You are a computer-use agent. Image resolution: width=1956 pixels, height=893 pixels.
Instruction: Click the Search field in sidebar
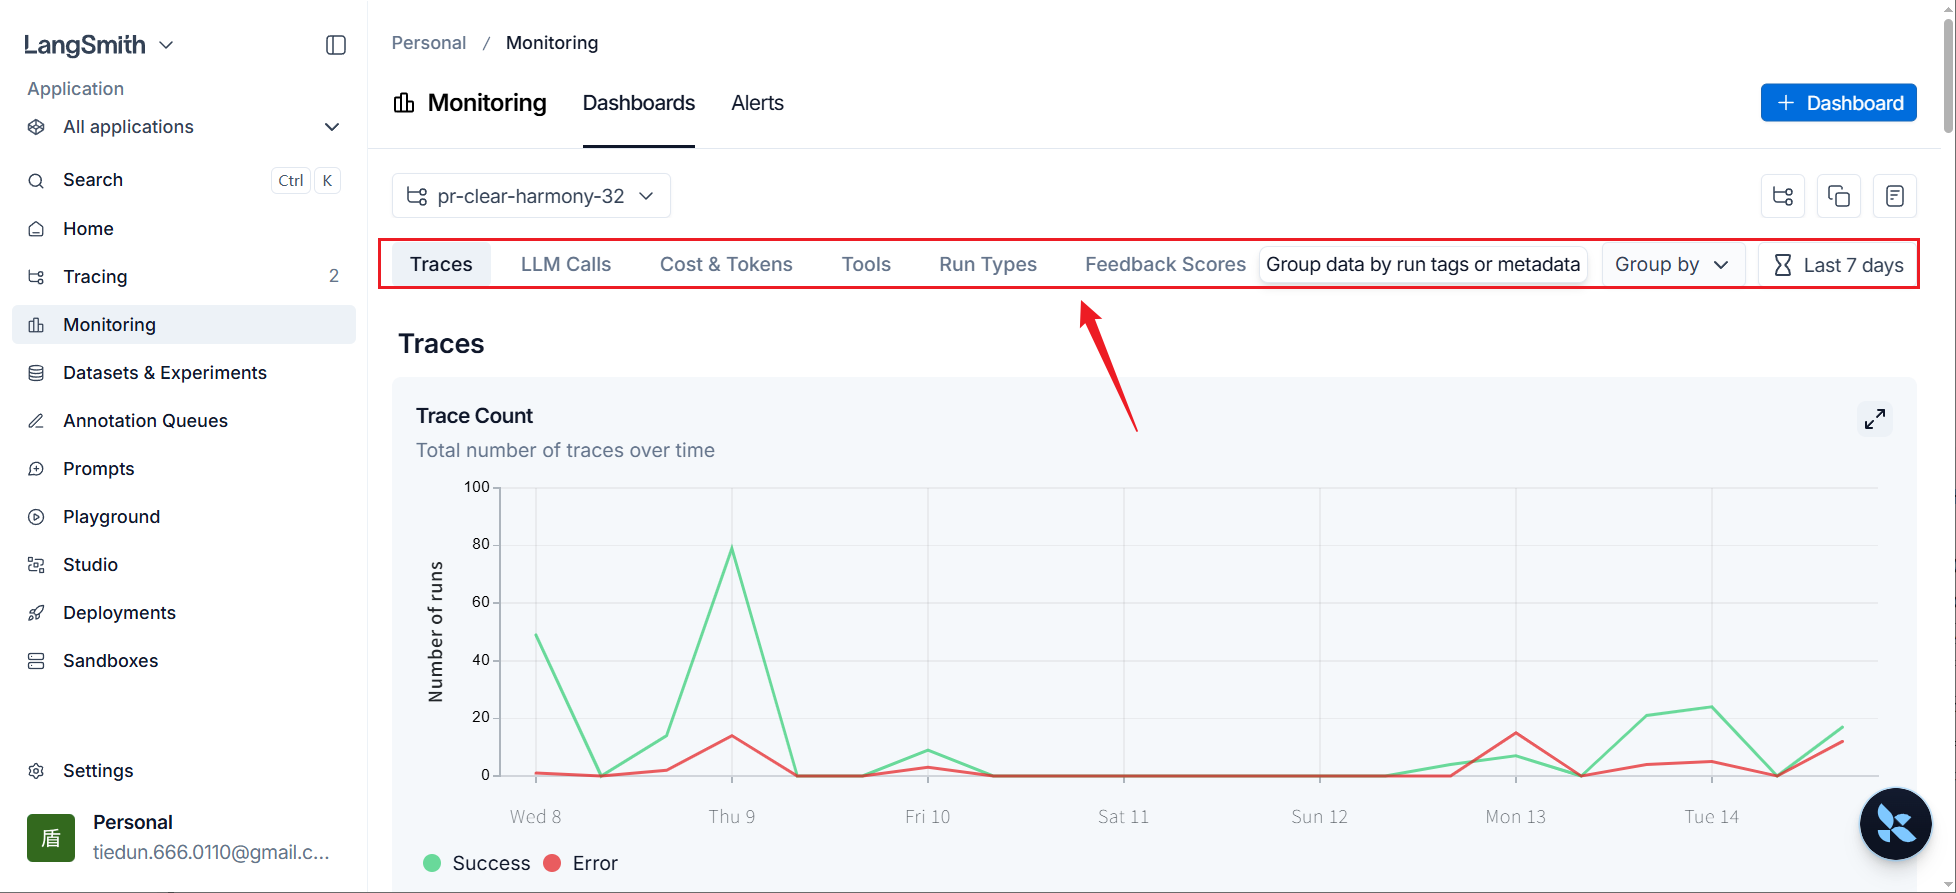point(184,180)
